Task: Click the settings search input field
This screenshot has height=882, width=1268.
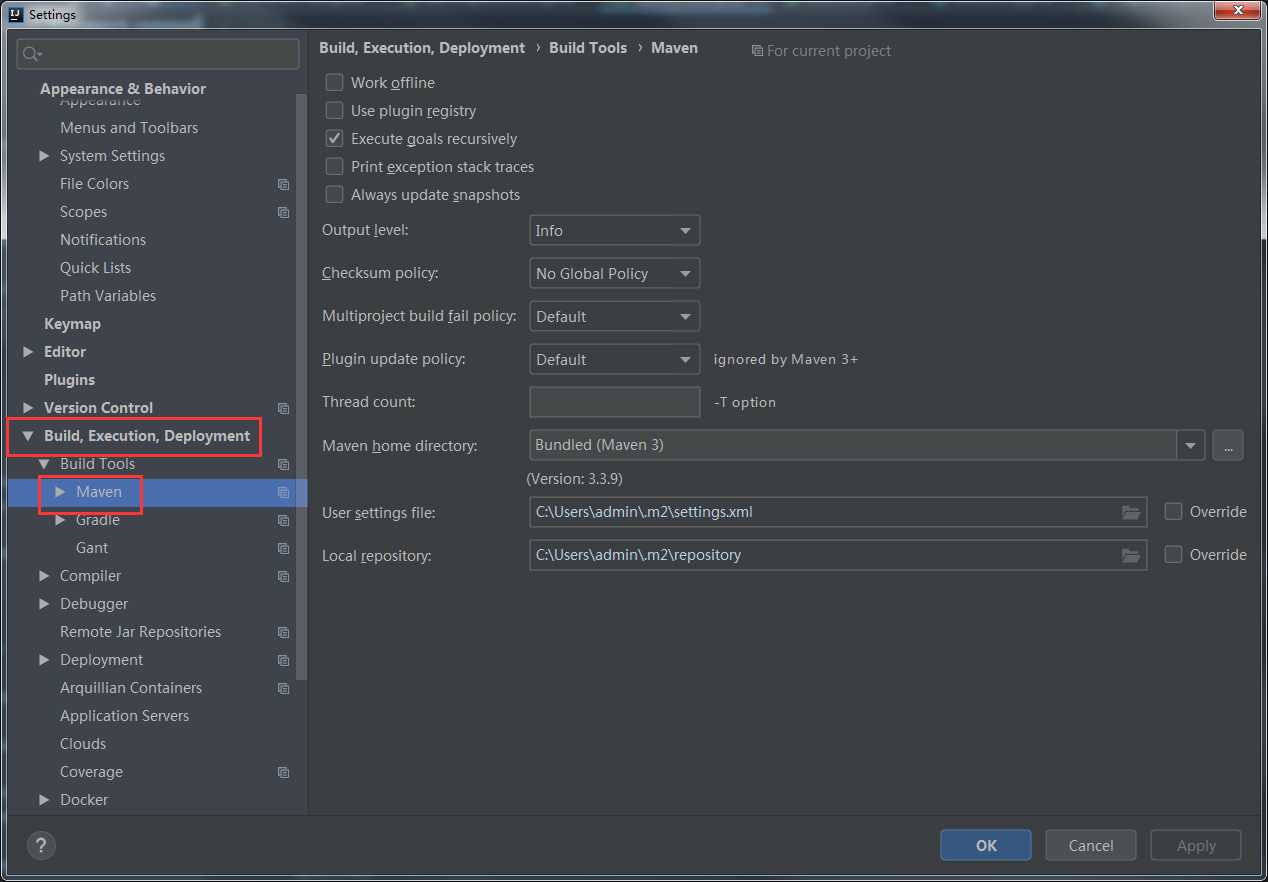Action: (158, 54)
